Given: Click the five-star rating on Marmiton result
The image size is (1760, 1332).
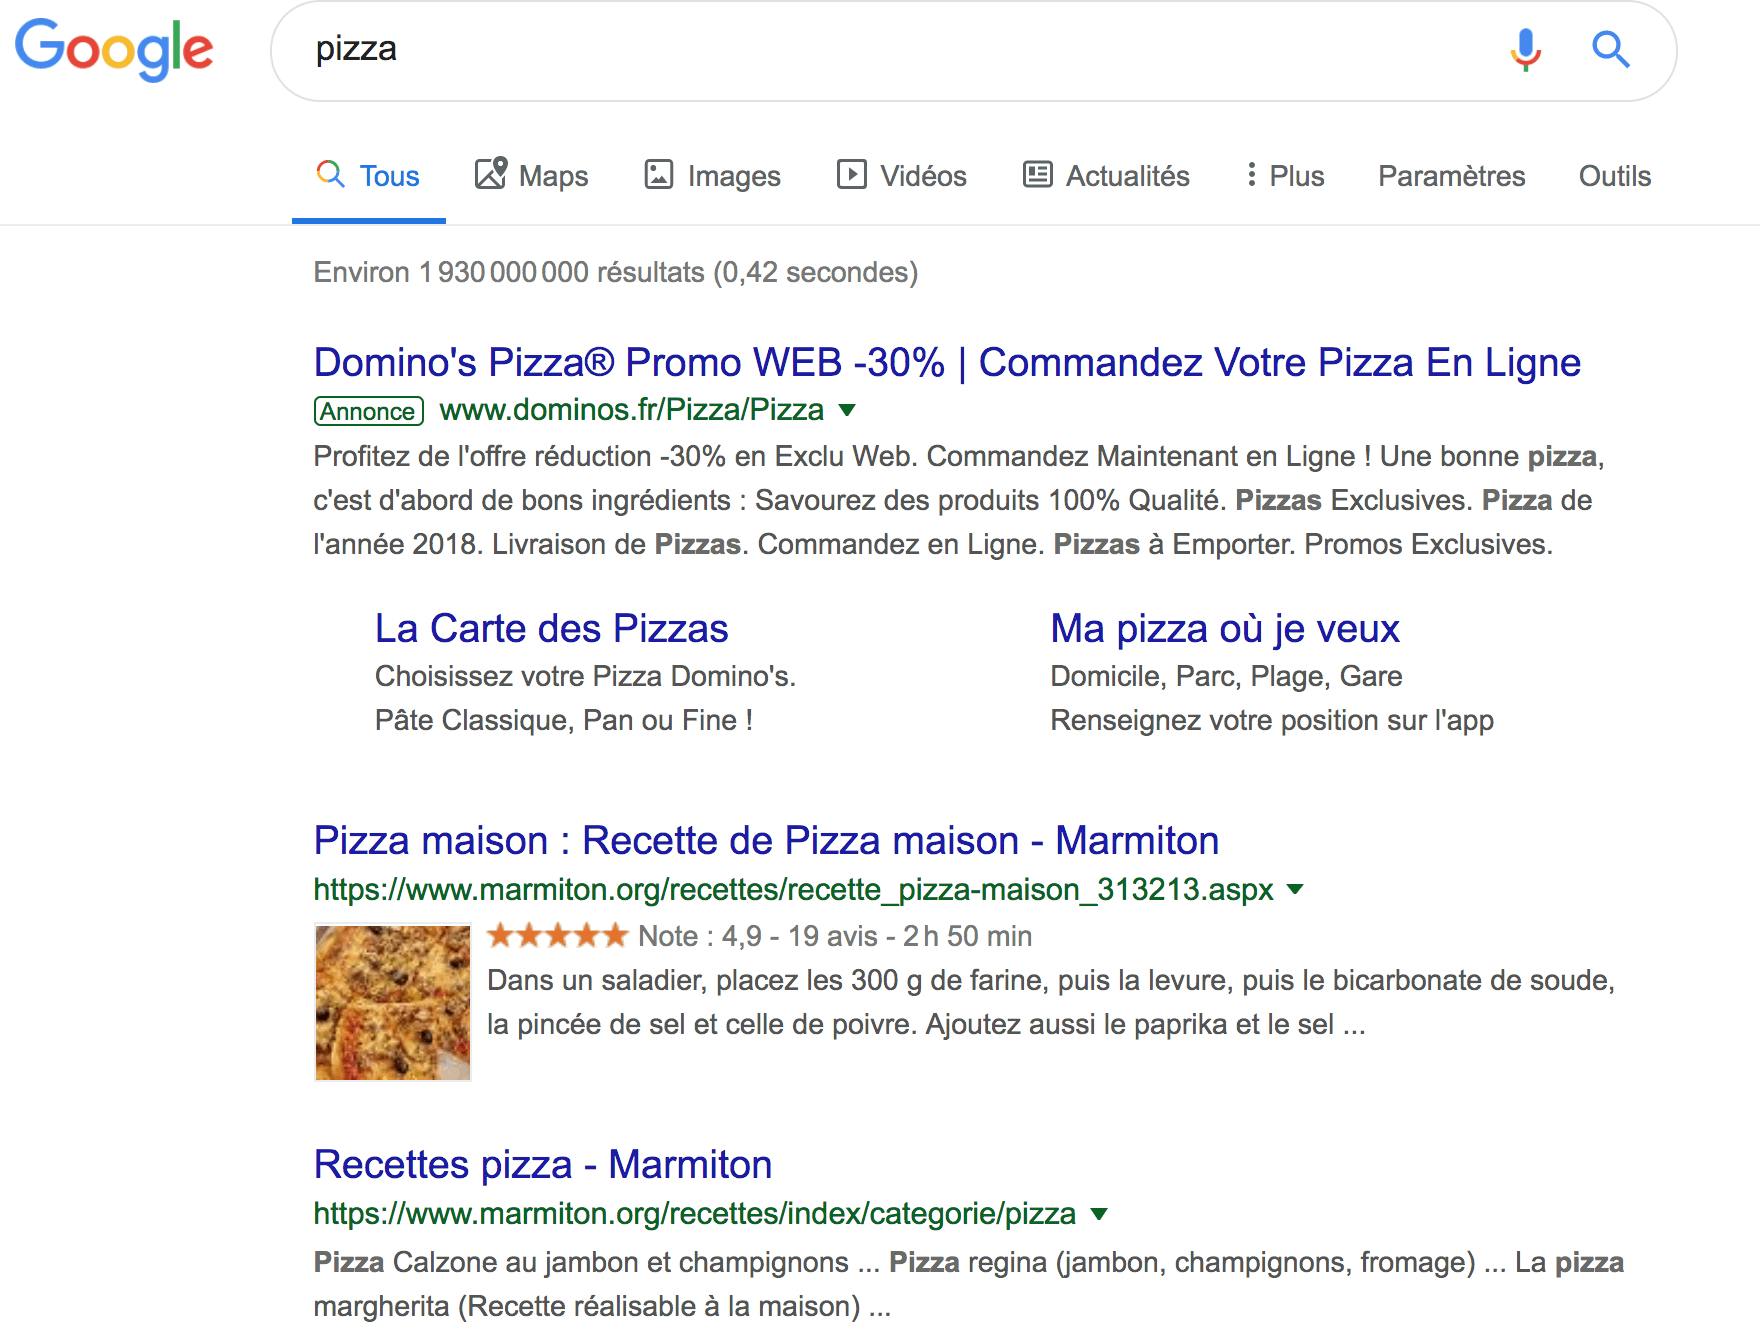Looking at the screenshot, I should tap(557, 936).
